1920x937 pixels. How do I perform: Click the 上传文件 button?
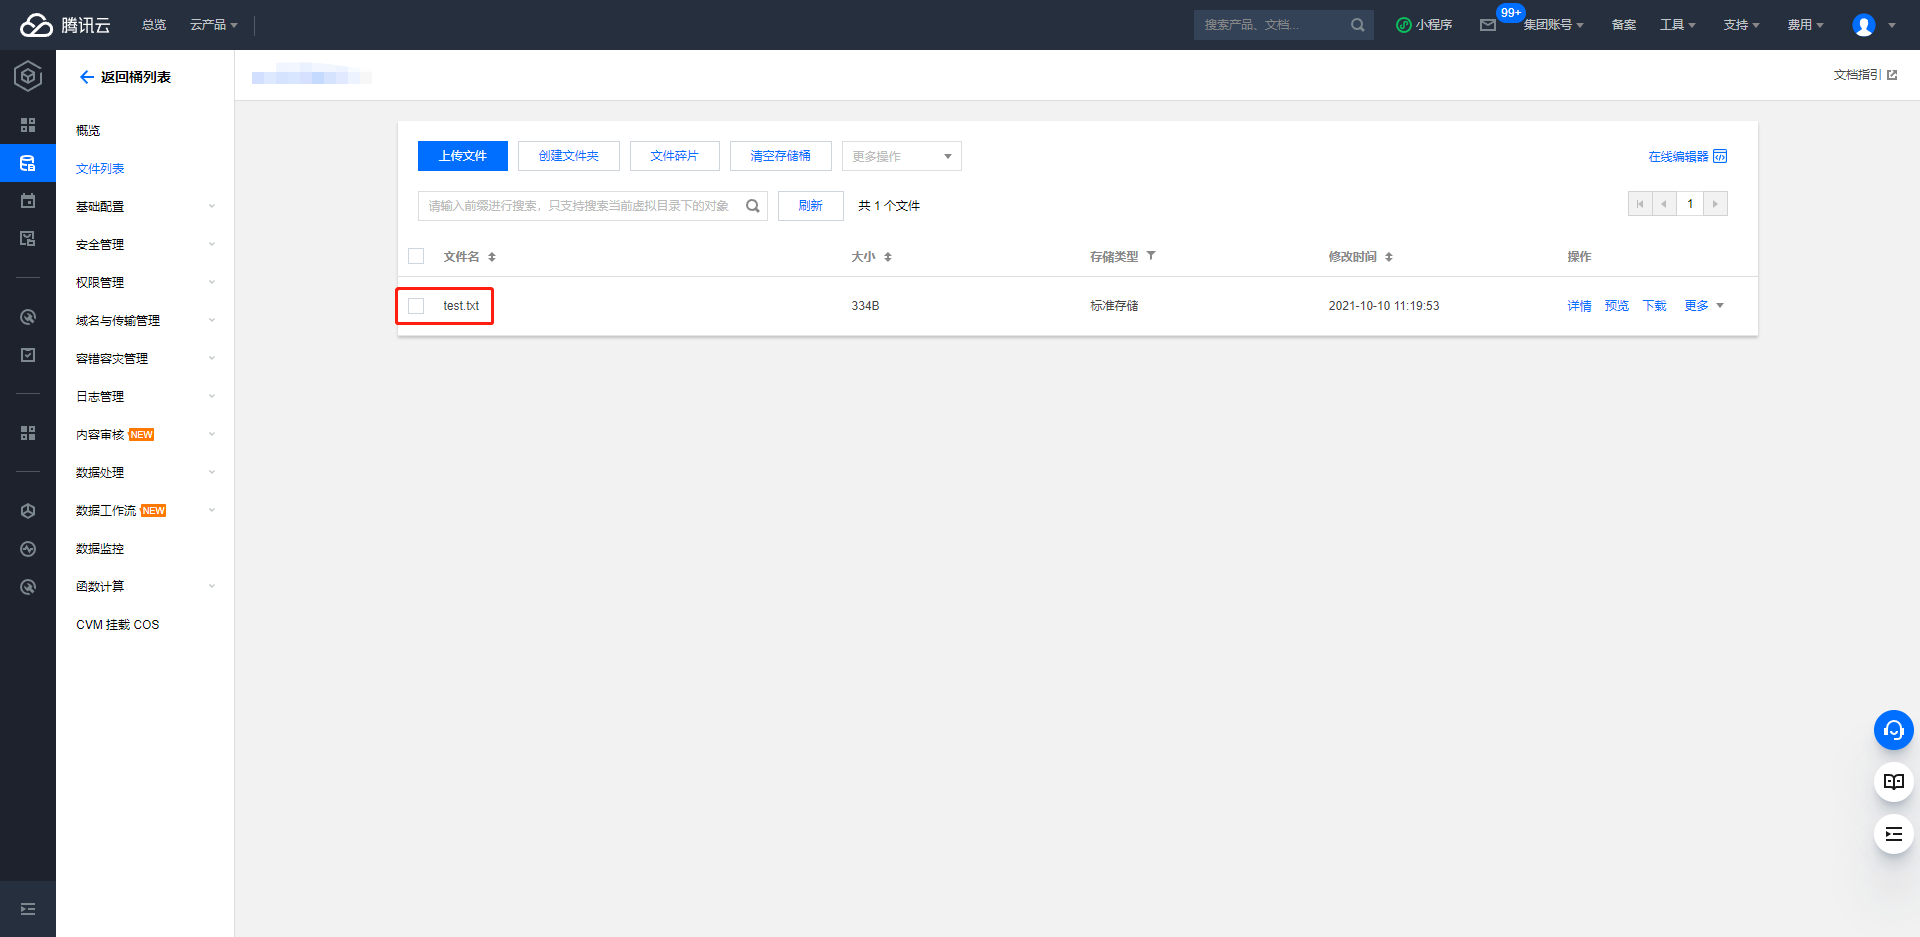463,156
